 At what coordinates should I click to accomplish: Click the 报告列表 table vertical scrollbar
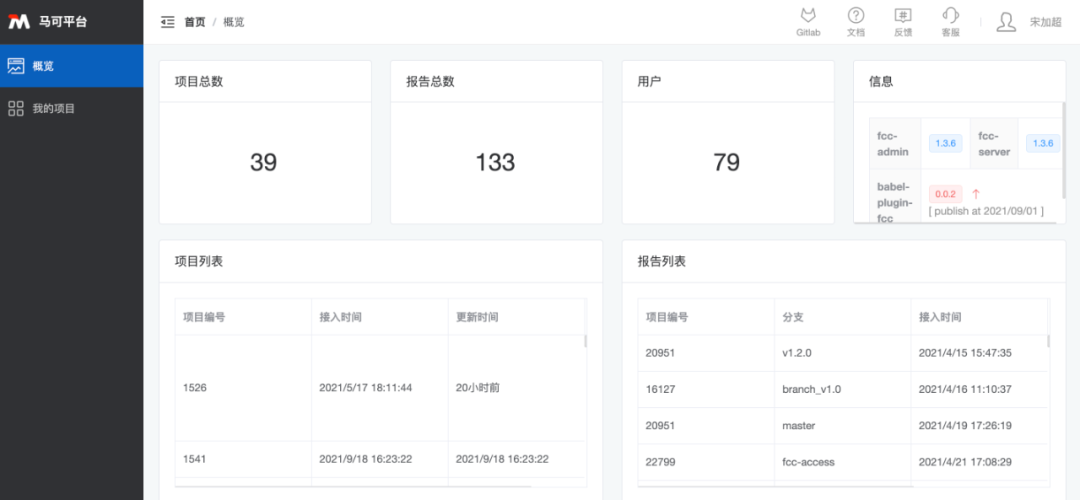pyautogui.click(x=1049, y=340)
